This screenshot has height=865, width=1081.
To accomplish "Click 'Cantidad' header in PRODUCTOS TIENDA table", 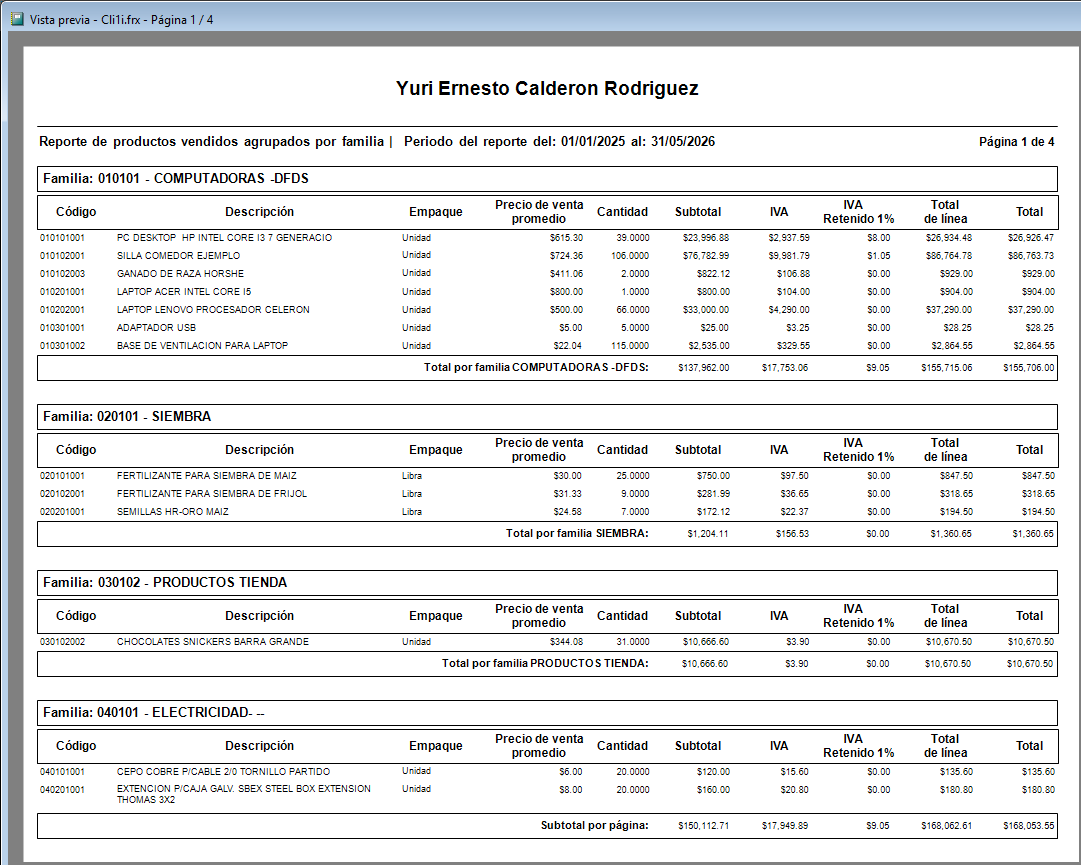I will (622, 616).
